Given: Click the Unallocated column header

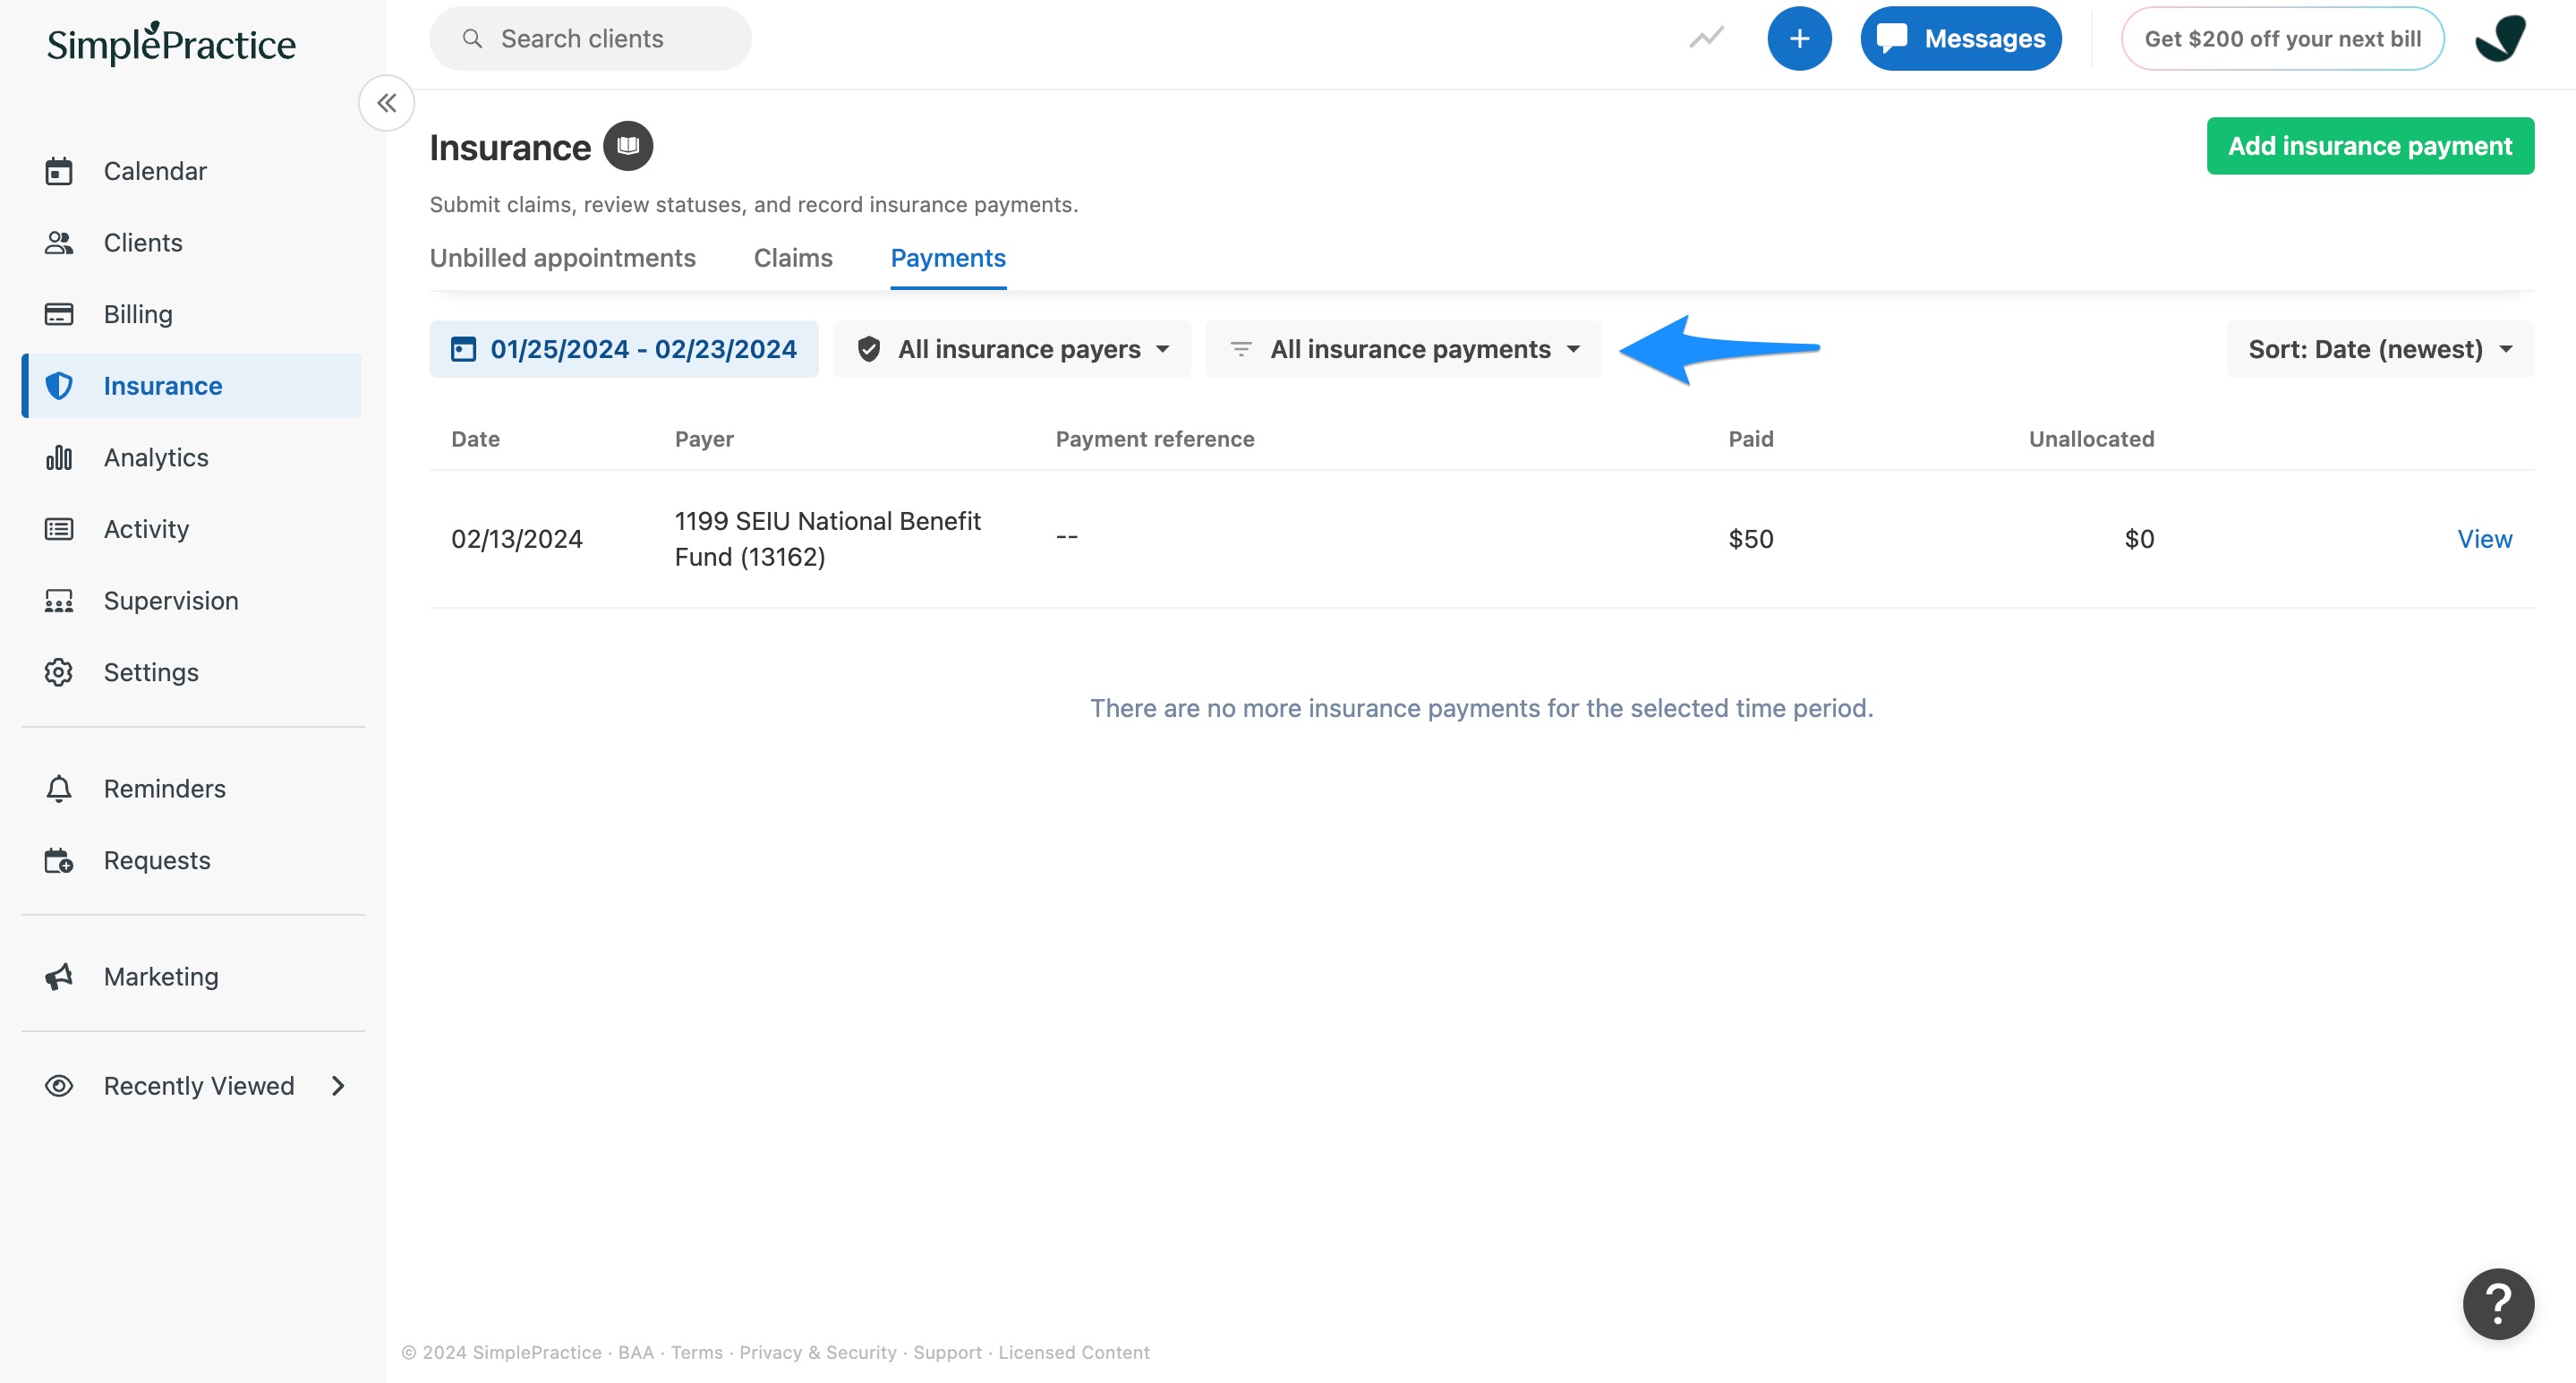Looking at the screenshot, I should click(x=2091, y=439).
